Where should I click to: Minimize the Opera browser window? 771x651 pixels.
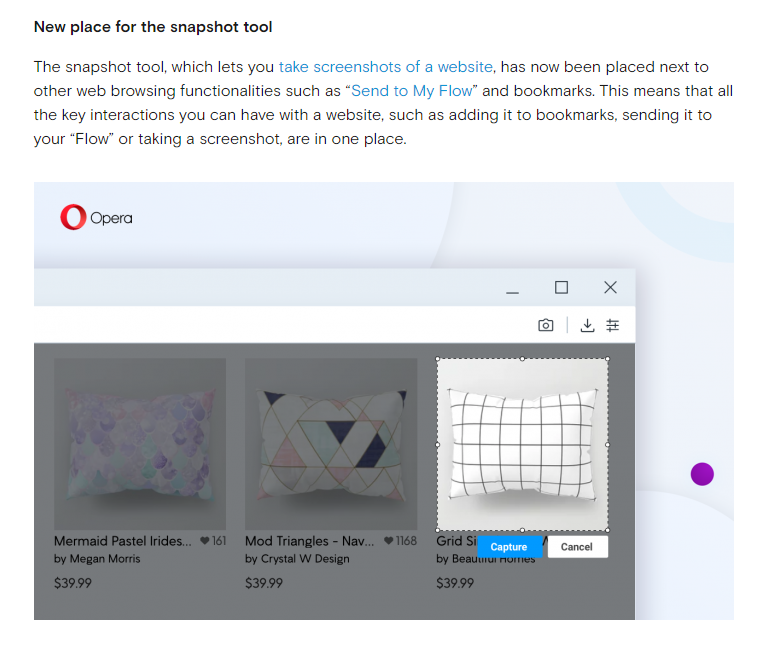513,290
